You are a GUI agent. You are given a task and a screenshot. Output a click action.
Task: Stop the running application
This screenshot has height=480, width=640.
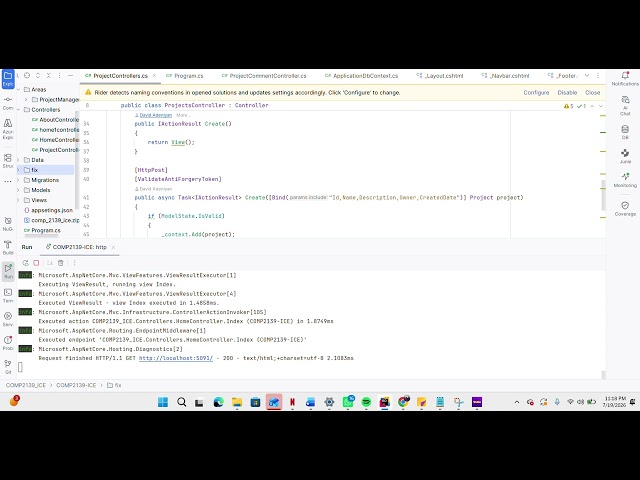(36, 263)
